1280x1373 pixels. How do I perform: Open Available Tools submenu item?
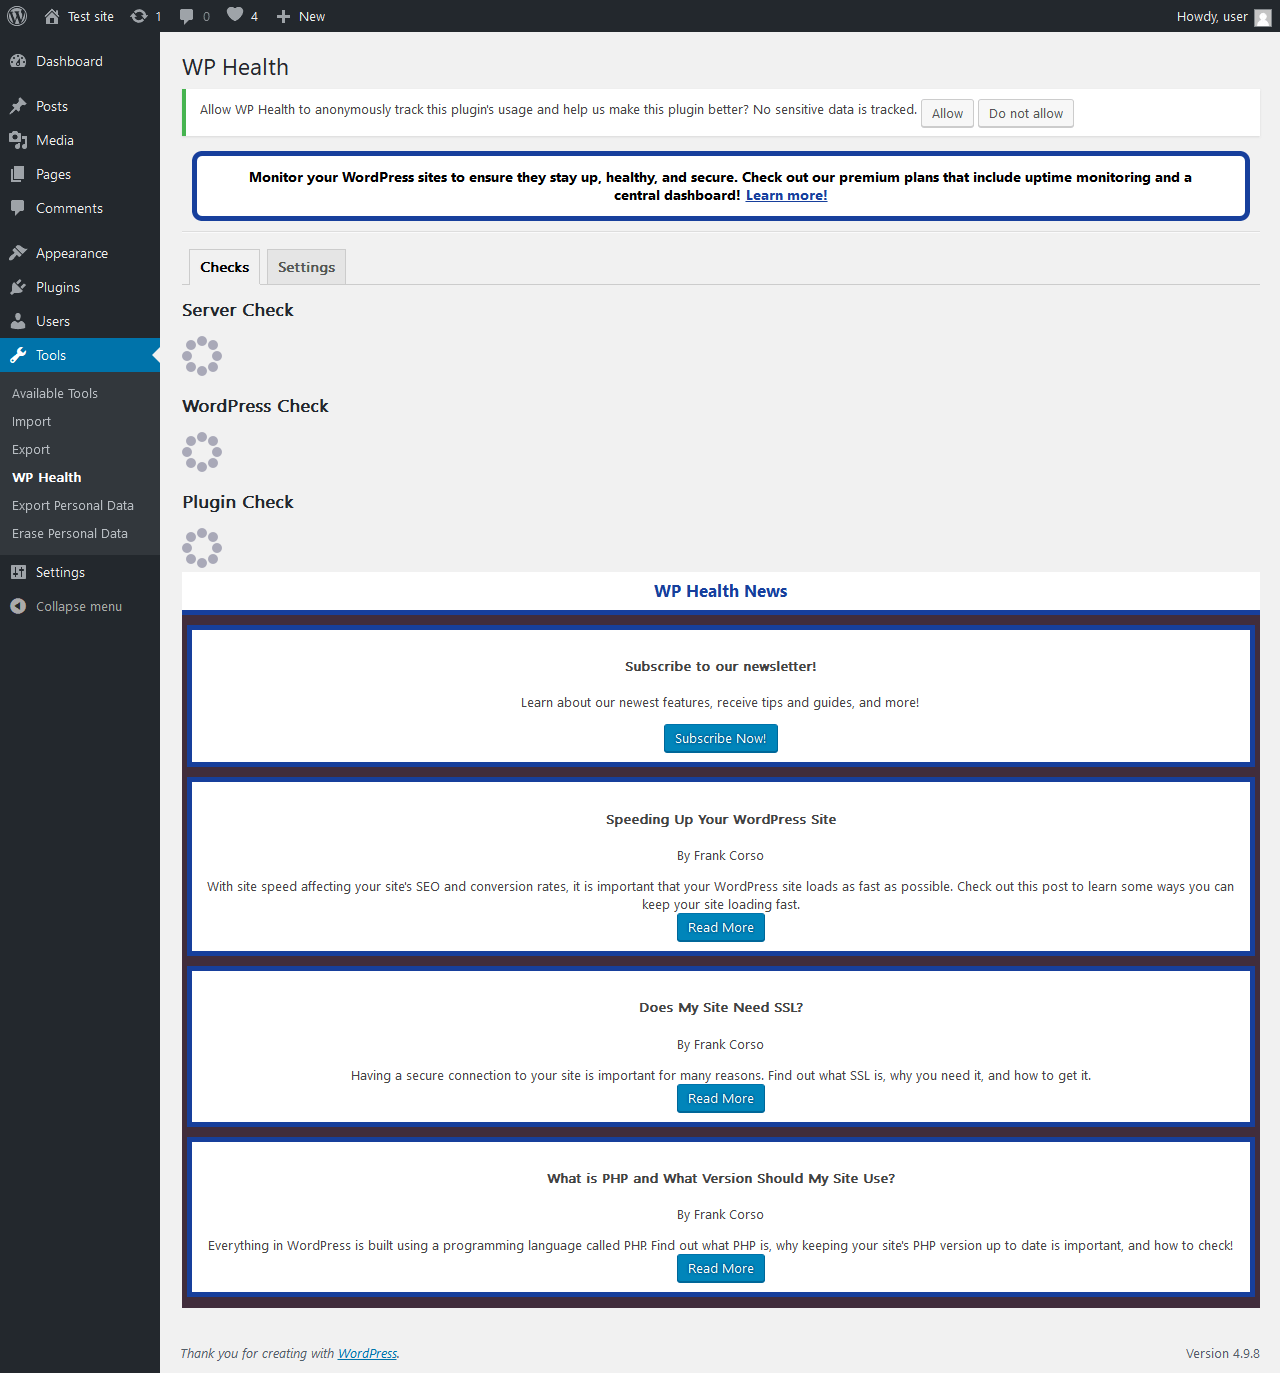55,393
